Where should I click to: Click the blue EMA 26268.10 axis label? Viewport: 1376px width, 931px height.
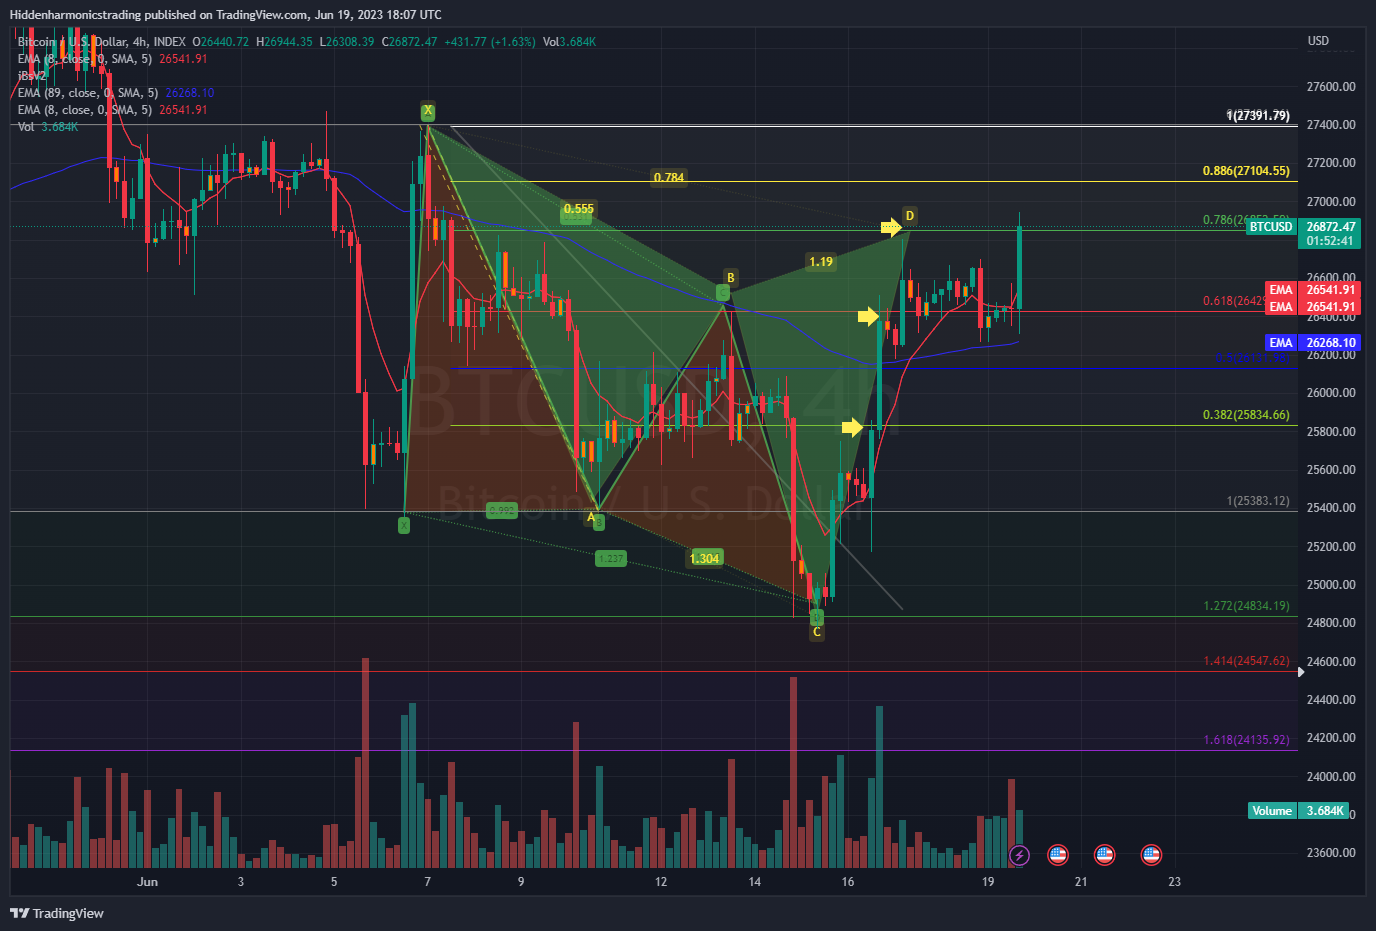point(1313,343)
